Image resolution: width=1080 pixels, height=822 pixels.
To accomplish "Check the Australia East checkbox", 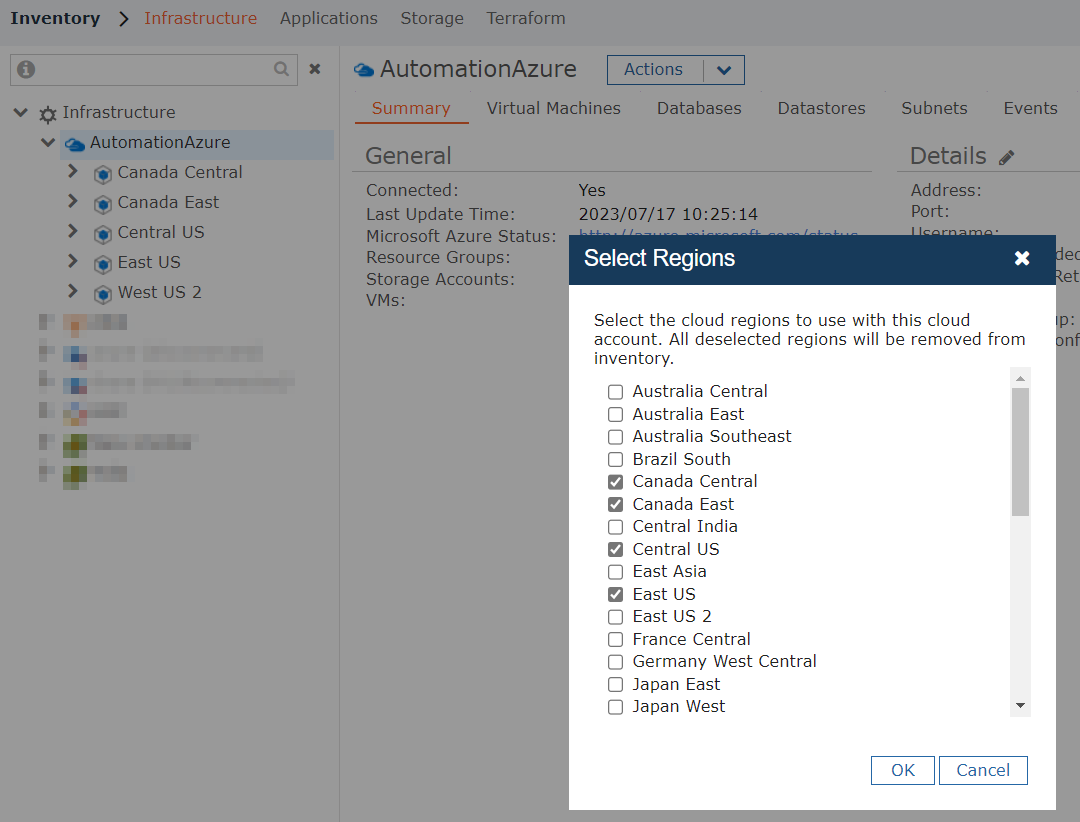I will point(615,414).
